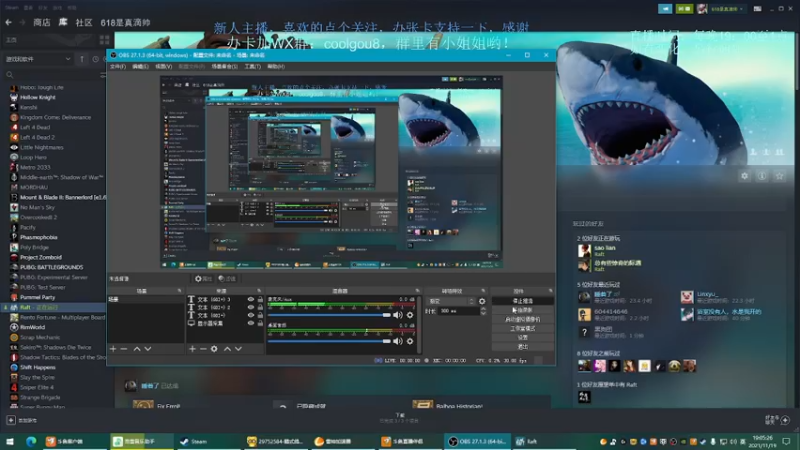Open the source Filters button above the scenes
800x450 pixels.
point(227,279)
